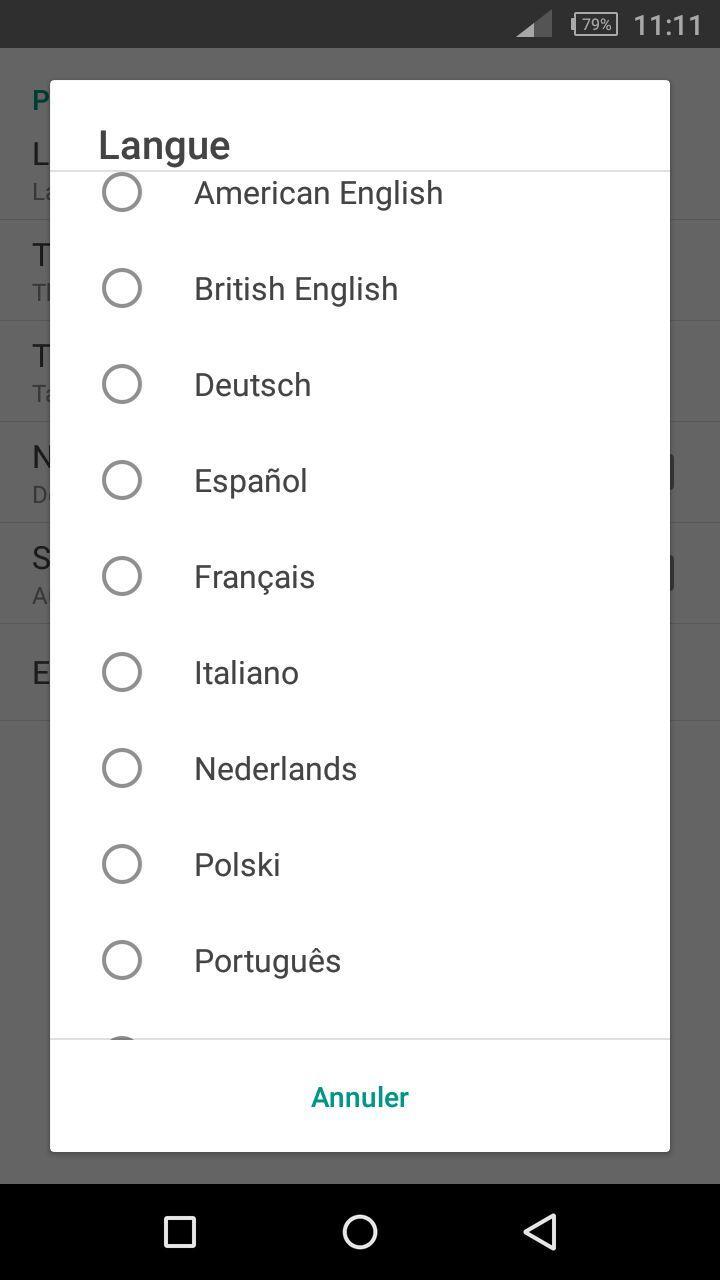Image resolution: width=720 pixels, height=1280 pixels.
Task: Select the Français radio button
Action: [122, 576]
